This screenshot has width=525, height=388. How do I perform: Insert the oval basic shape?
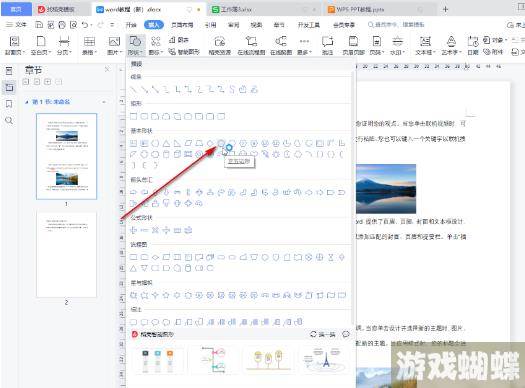click(x=155, y=143)
